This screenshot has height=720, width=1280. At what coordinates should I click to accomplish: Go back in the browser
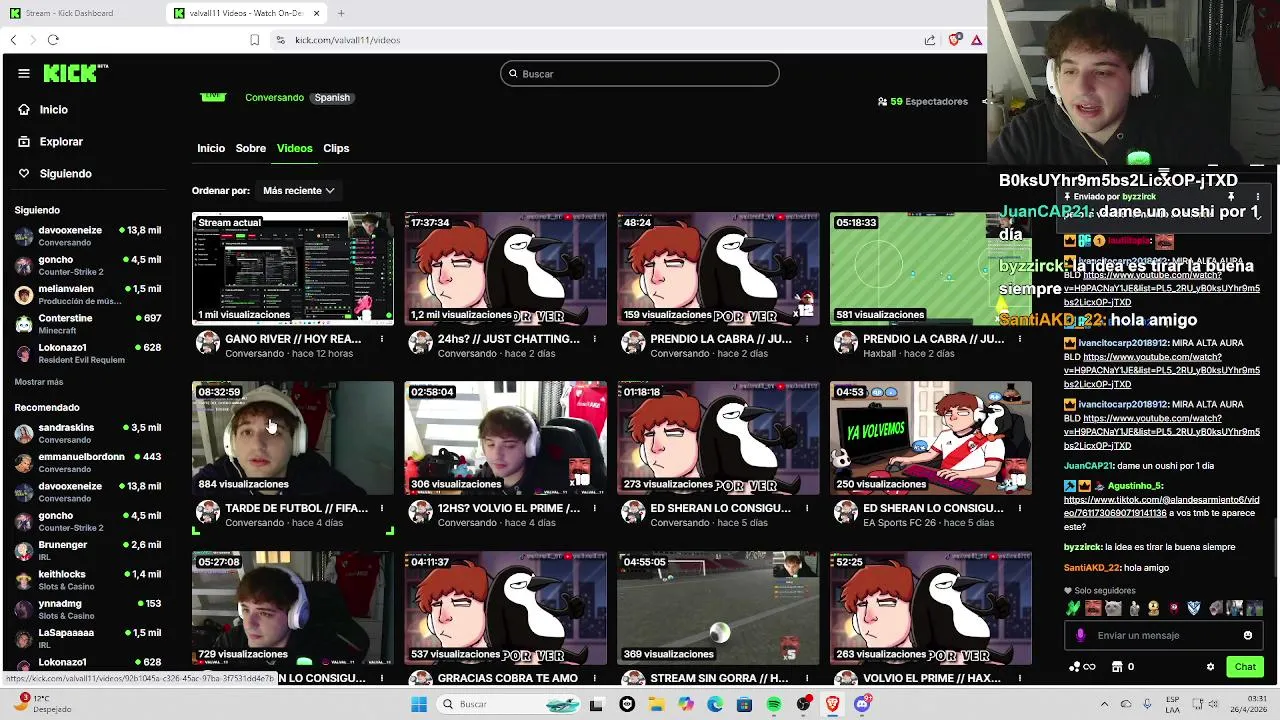[13, 40]
